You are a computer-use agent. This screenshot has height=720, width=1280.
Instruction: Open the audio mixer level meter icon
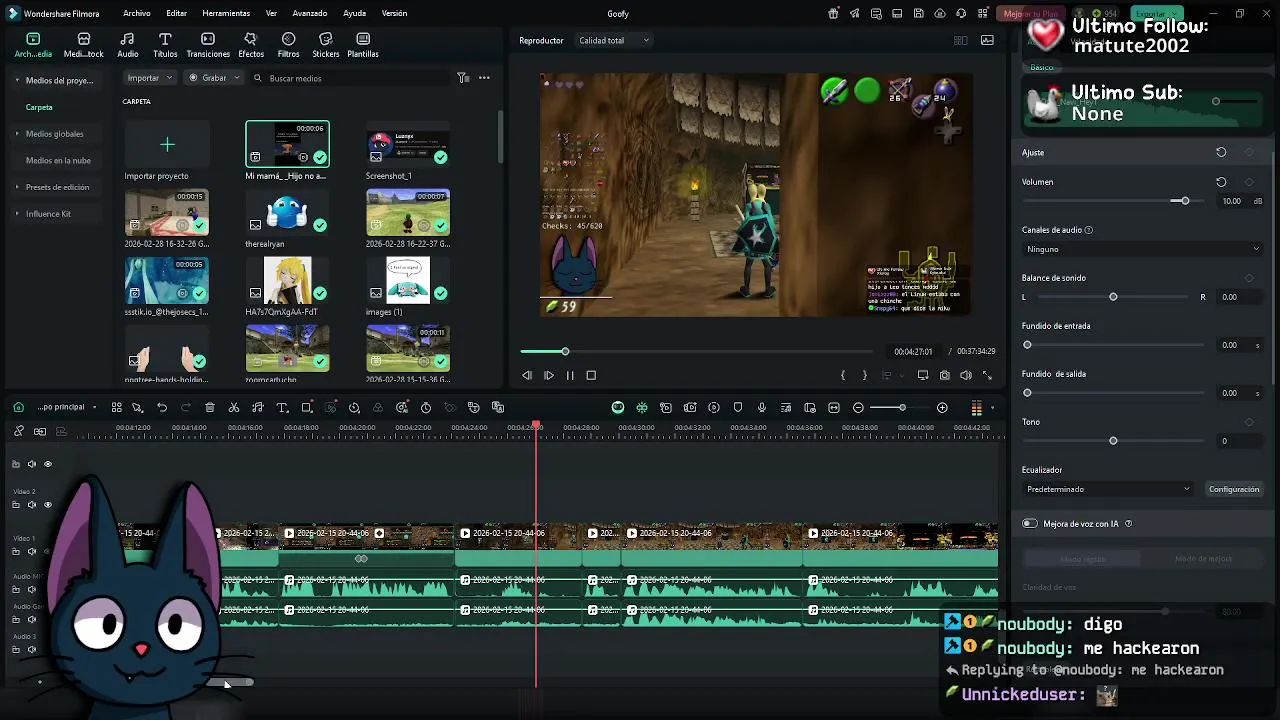pyautogui.click(x=976, y=408)
